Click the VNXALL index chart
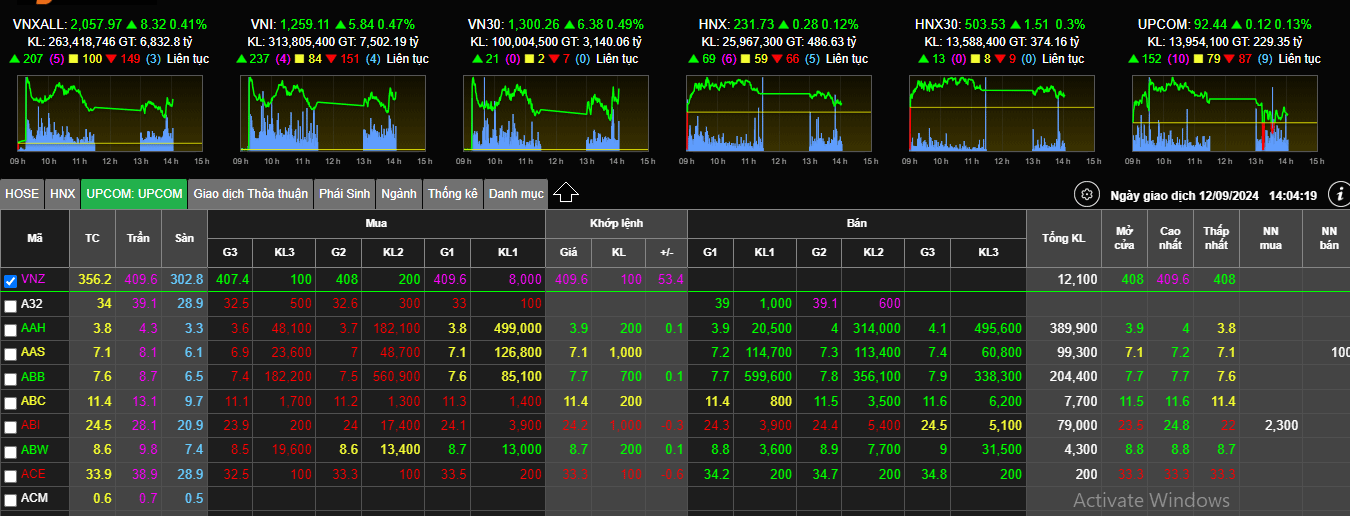Viewport: 1350px width, 516px height. click(x=109, y=115)
